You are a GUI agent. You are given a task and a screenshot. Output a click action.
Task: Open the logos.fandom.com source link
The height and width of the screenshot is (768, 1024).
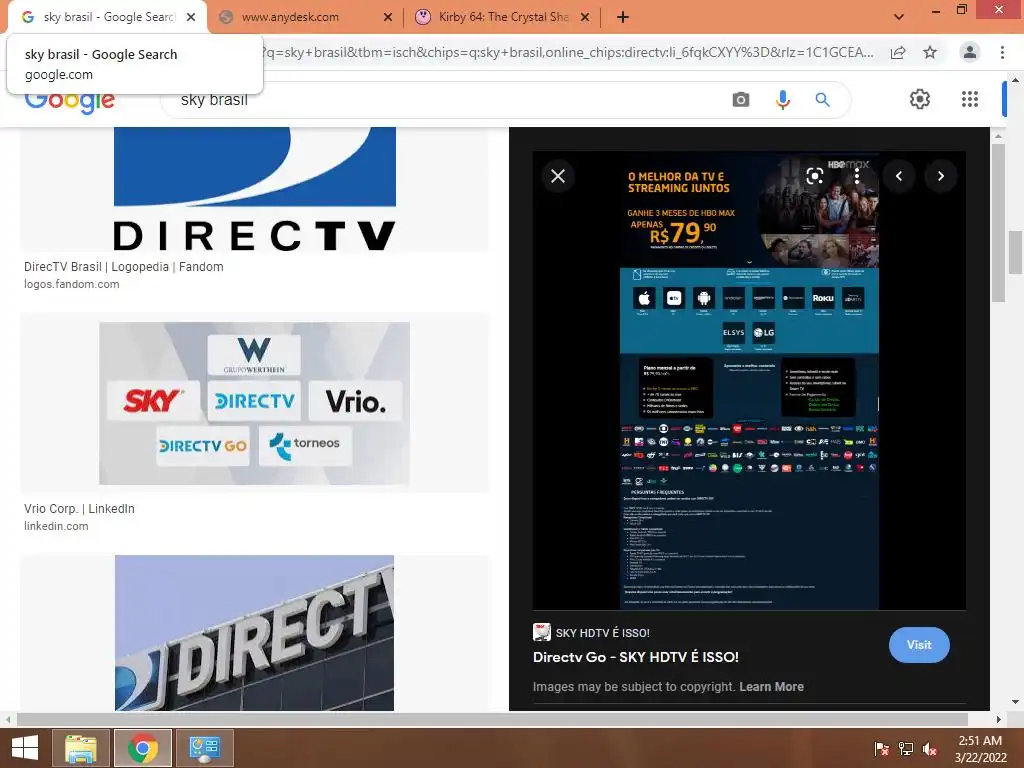pos(71,284)
